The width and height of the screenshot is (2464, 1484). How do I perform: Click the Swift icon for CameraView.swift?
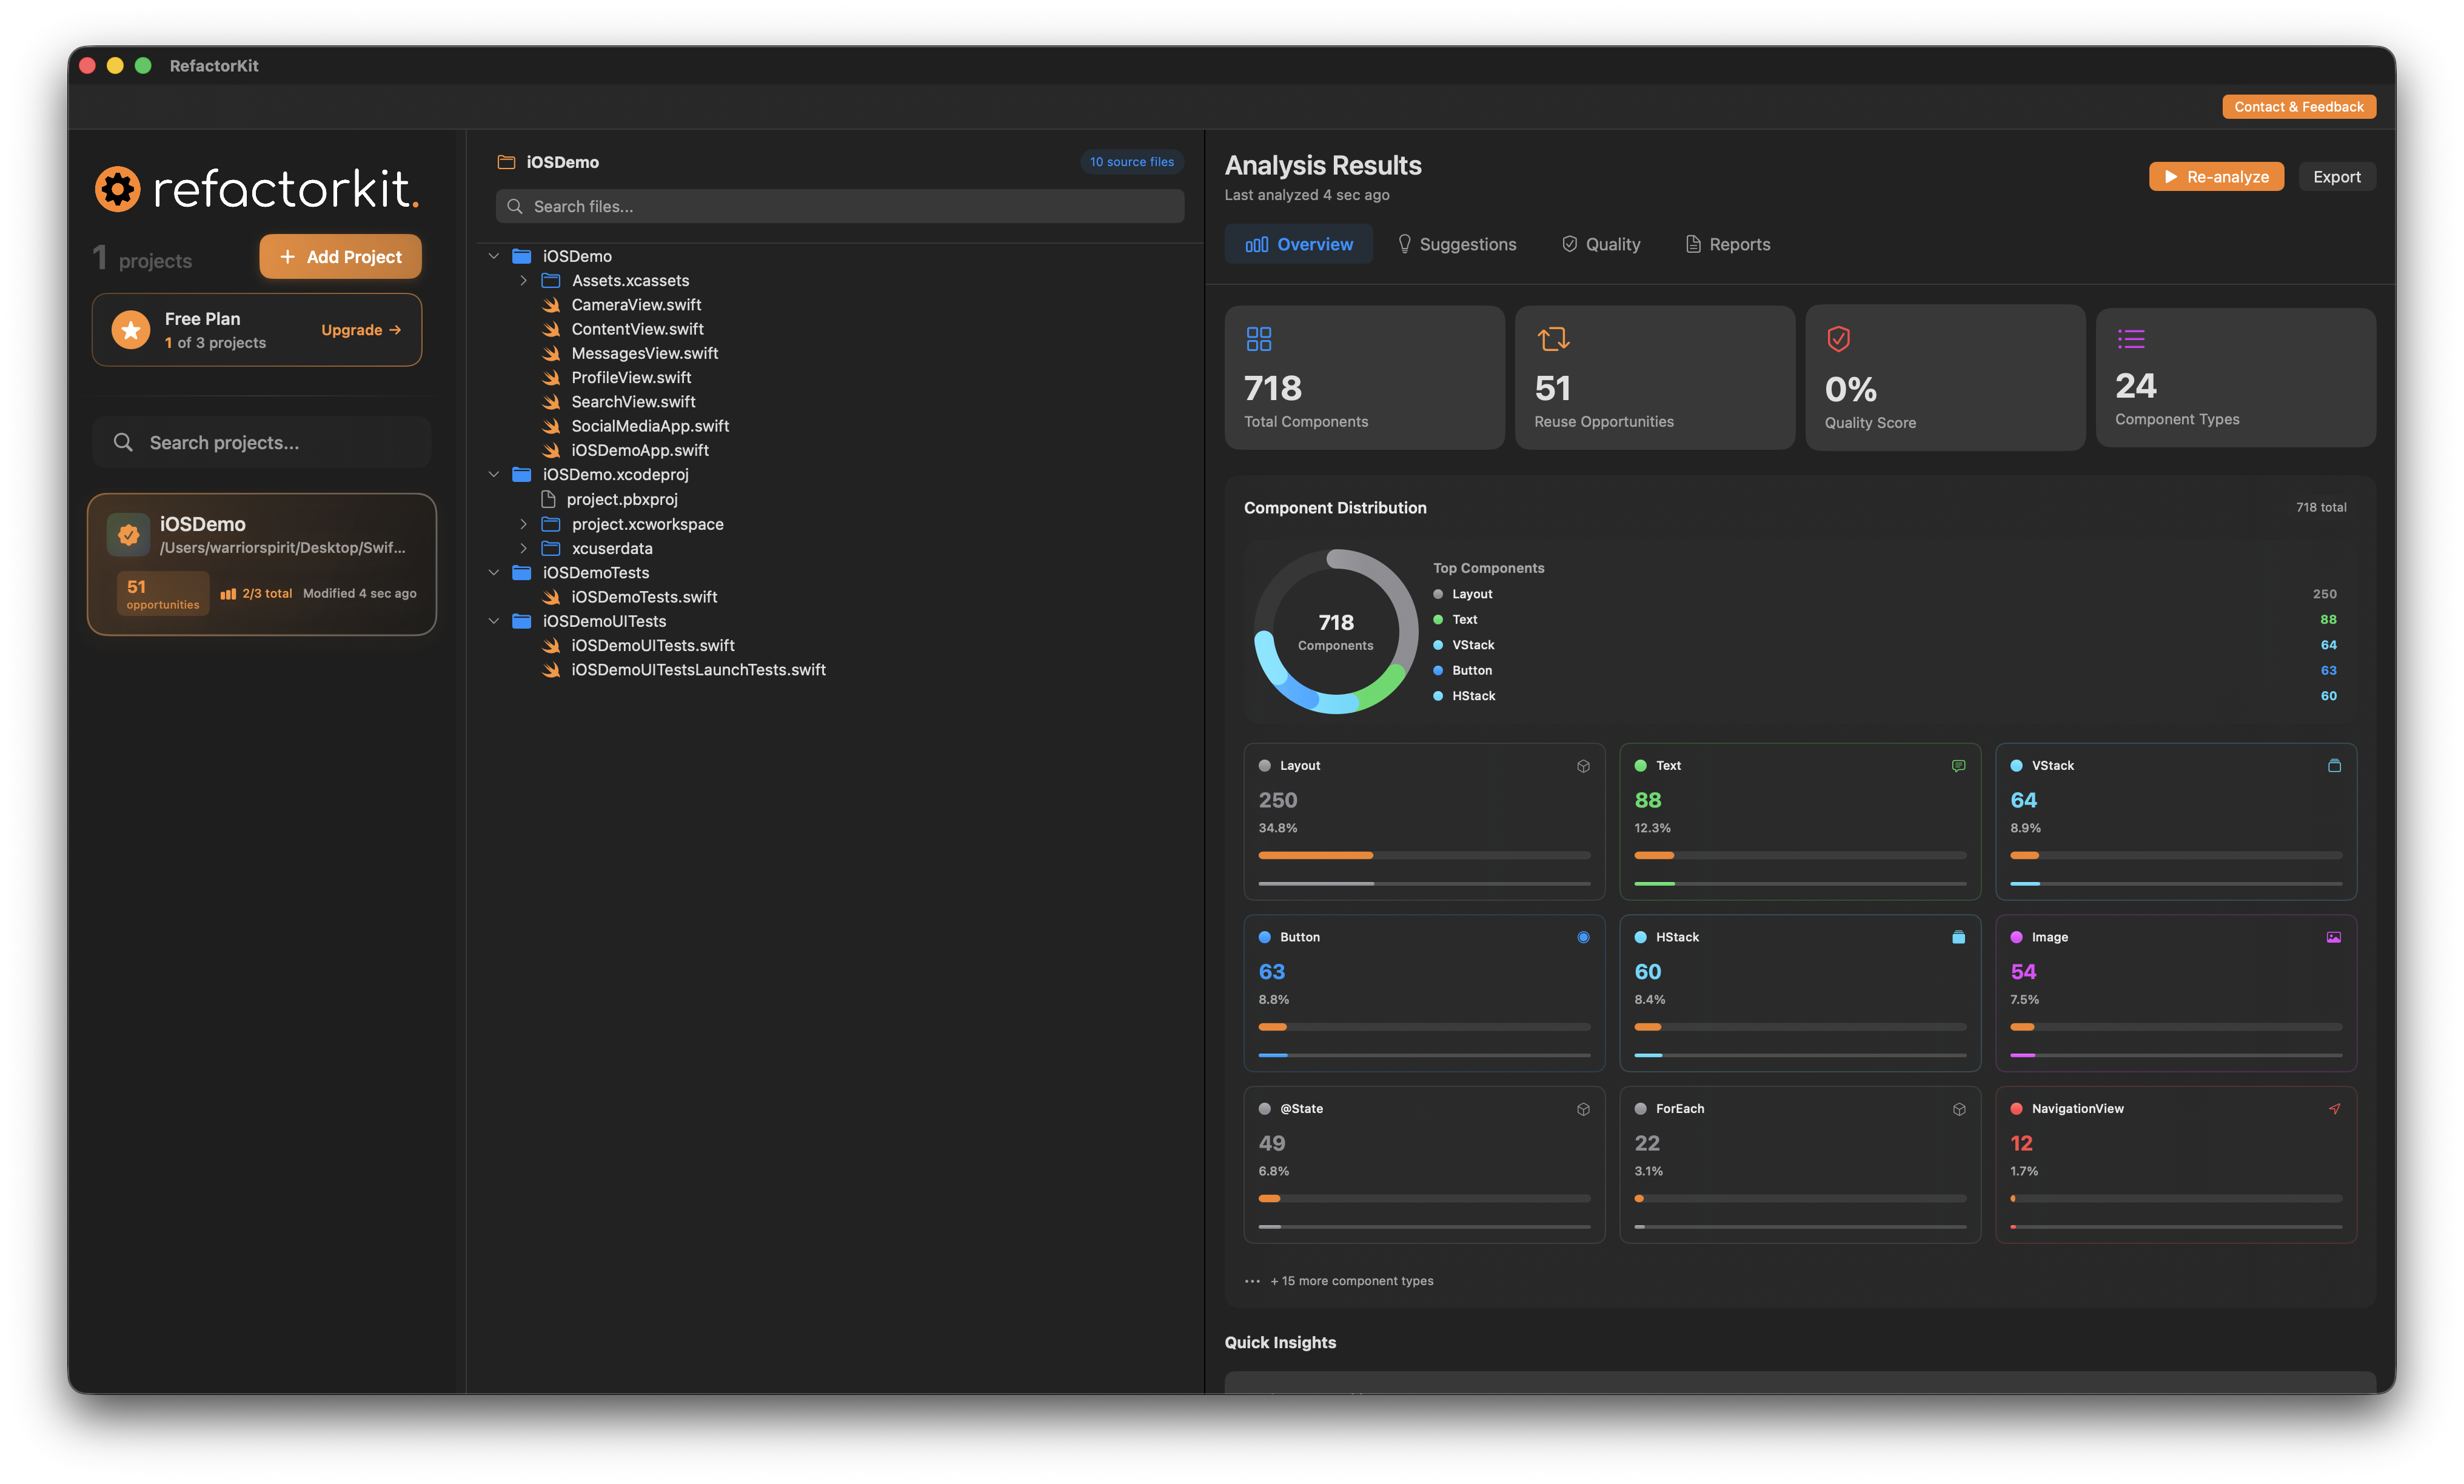pyautogui.click(x=551, y=305)
